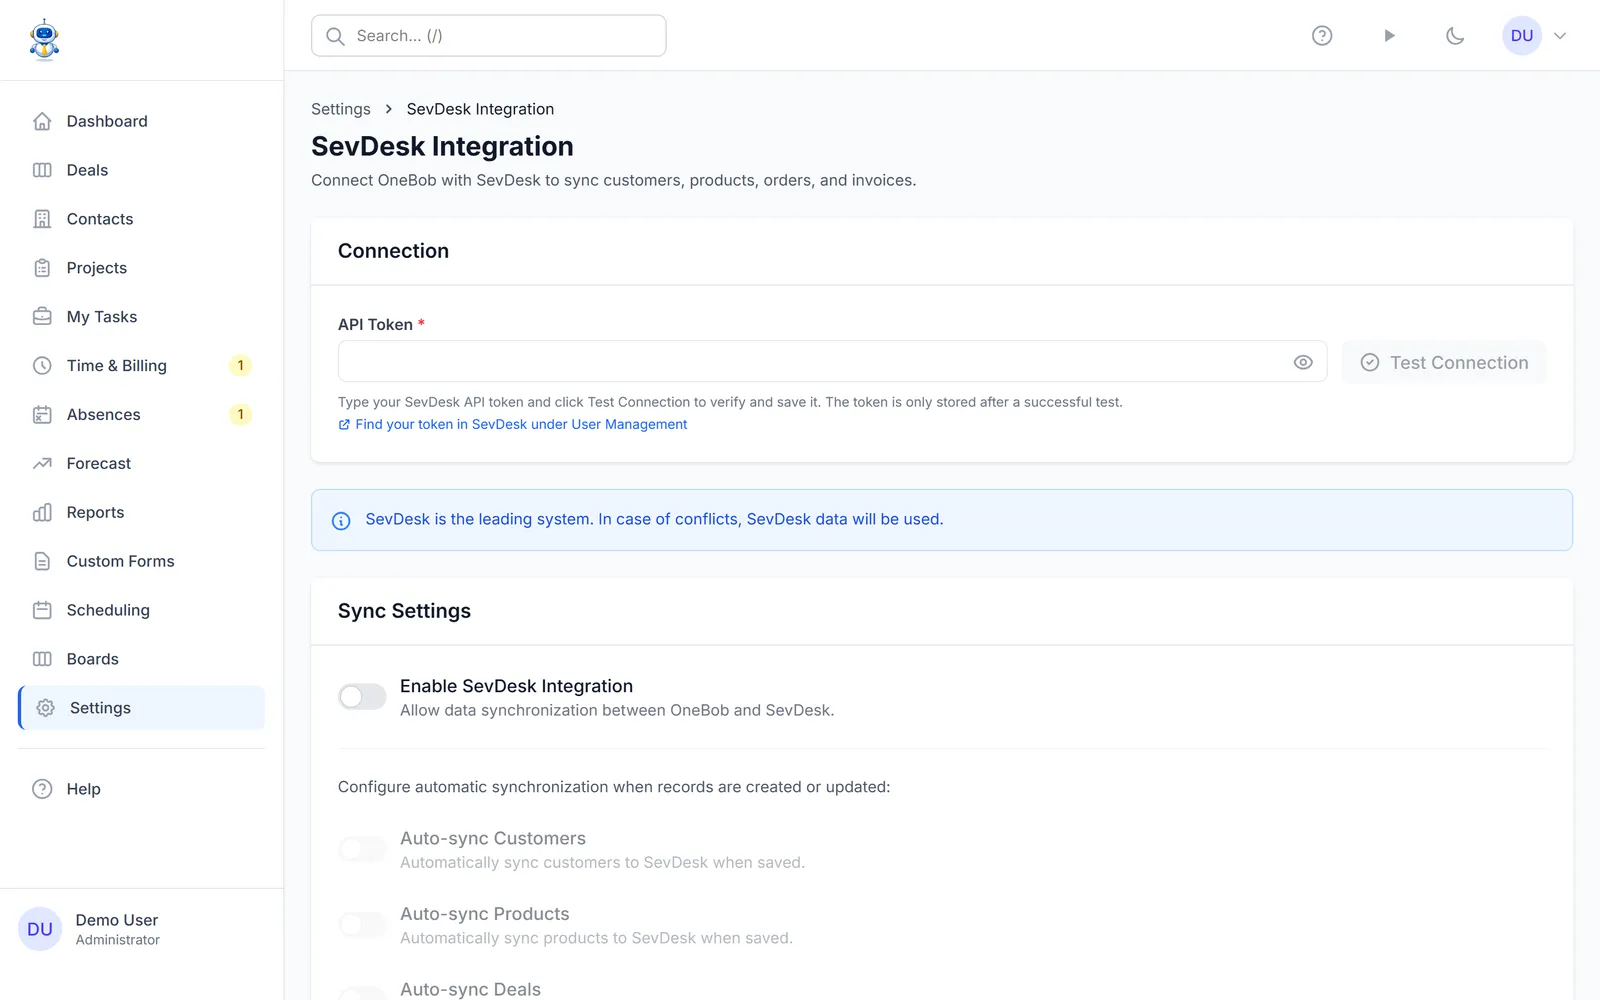Toggle Enable SevDesk Integration switch
This screenshot has width=1600, height=1000.
tap(362, 697)
